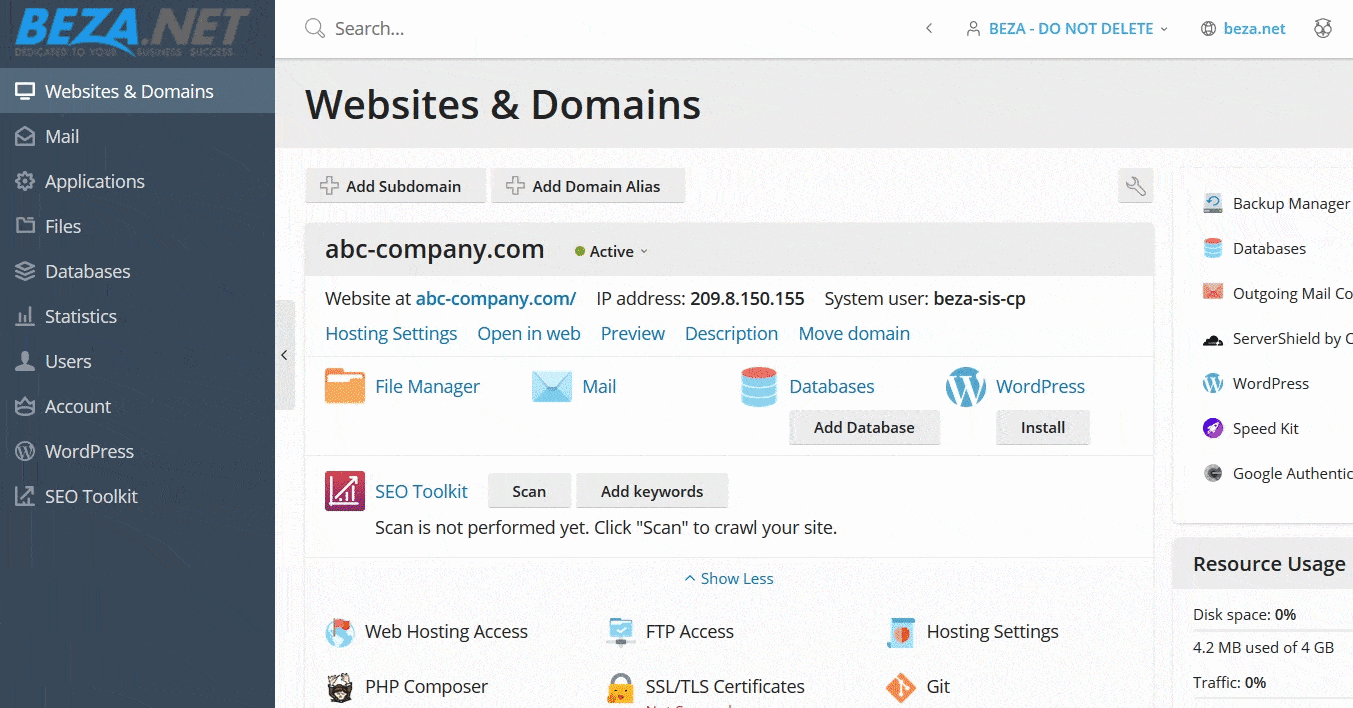The height and width of the screenshot is (708, 1353).
Task: Click the Preview link
Action: [633, 334]
